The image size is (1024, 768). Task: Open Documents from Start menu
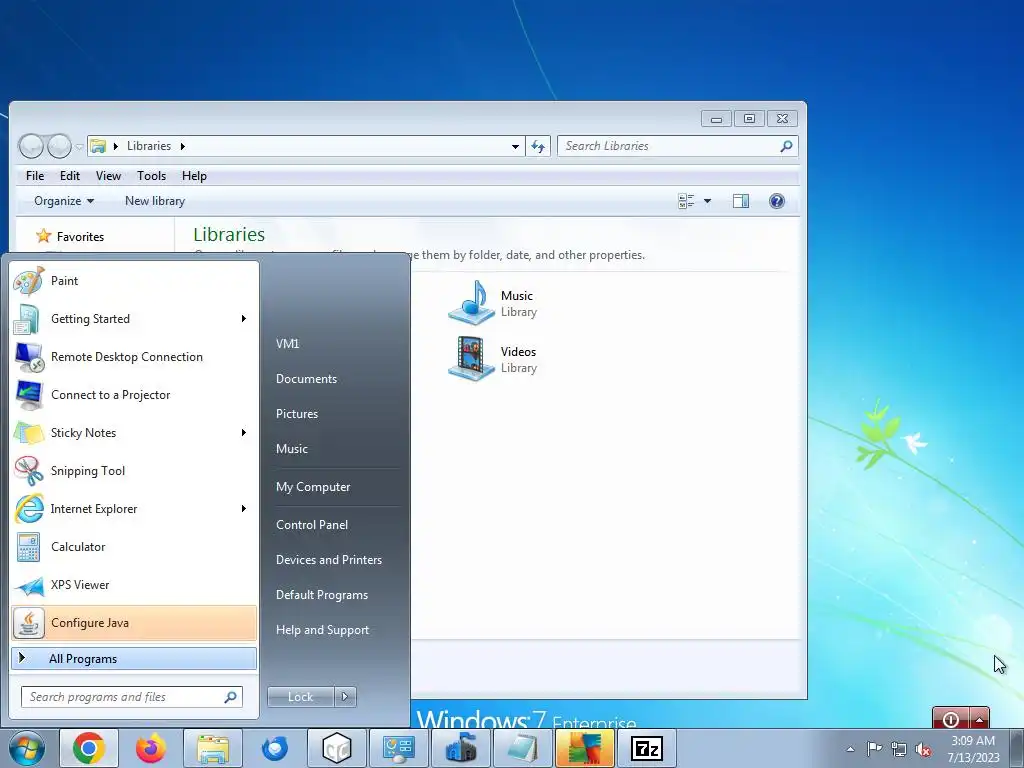click(x=306, y=379)
